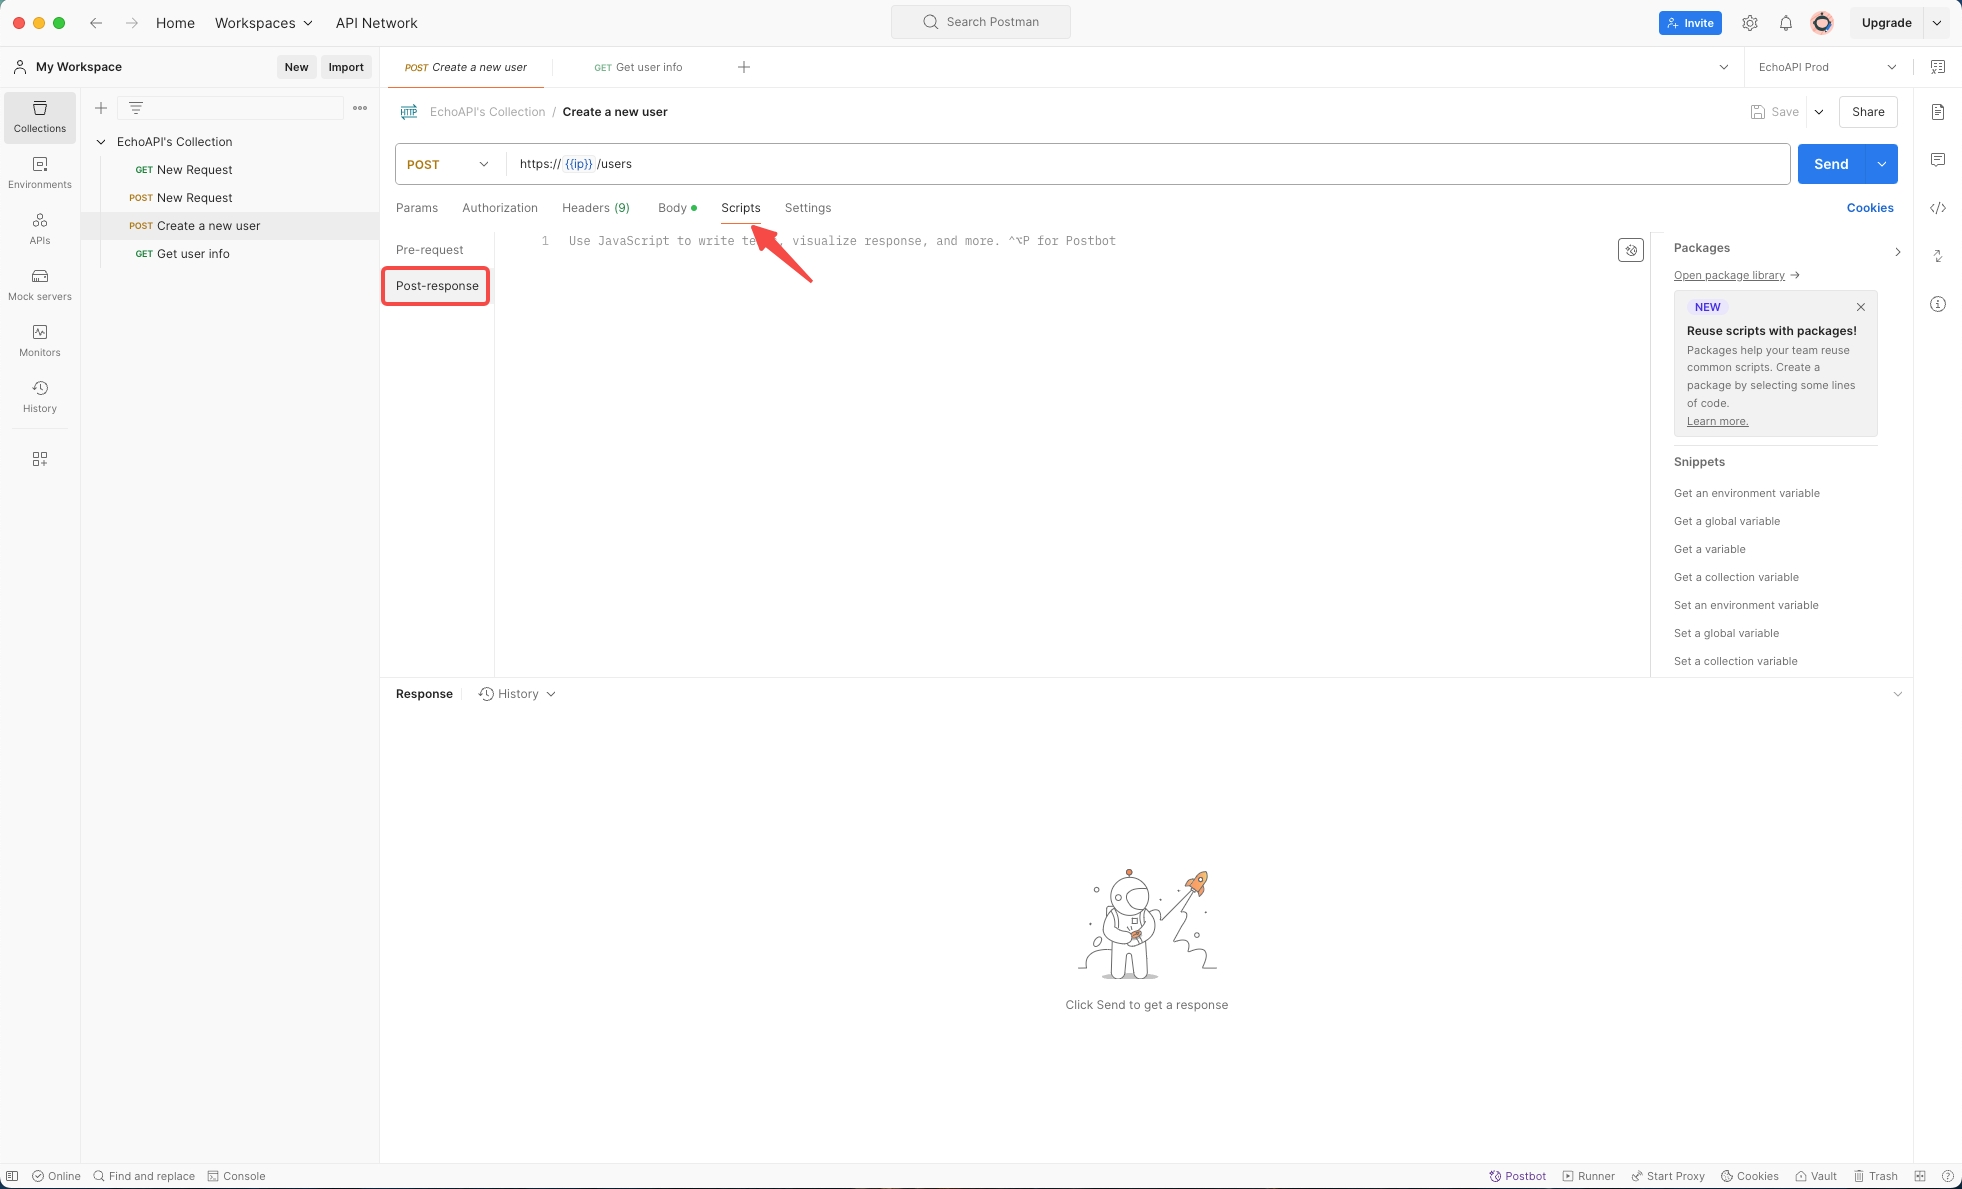The width and height of the screenshot is (1962, 1189).
Task: Open the notifications bell
Action: 1786,23
